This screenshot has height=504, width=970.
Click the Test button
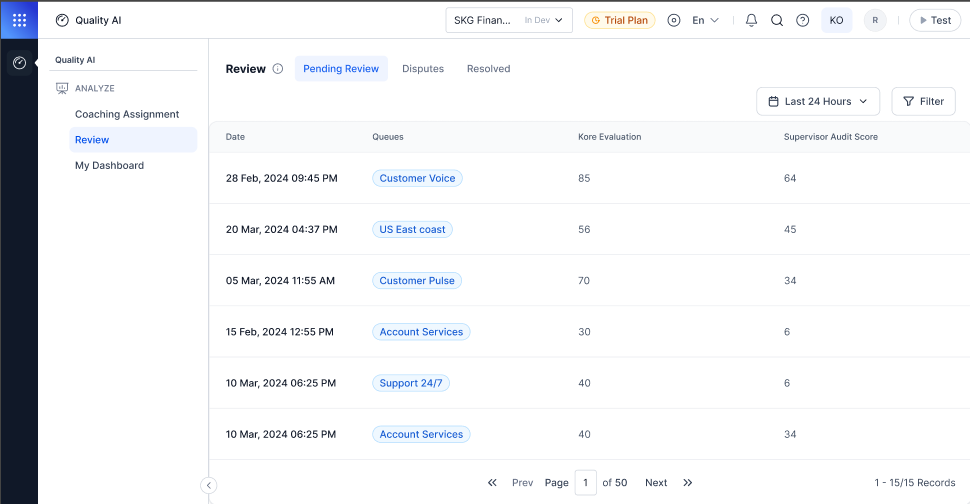point(935,20)
